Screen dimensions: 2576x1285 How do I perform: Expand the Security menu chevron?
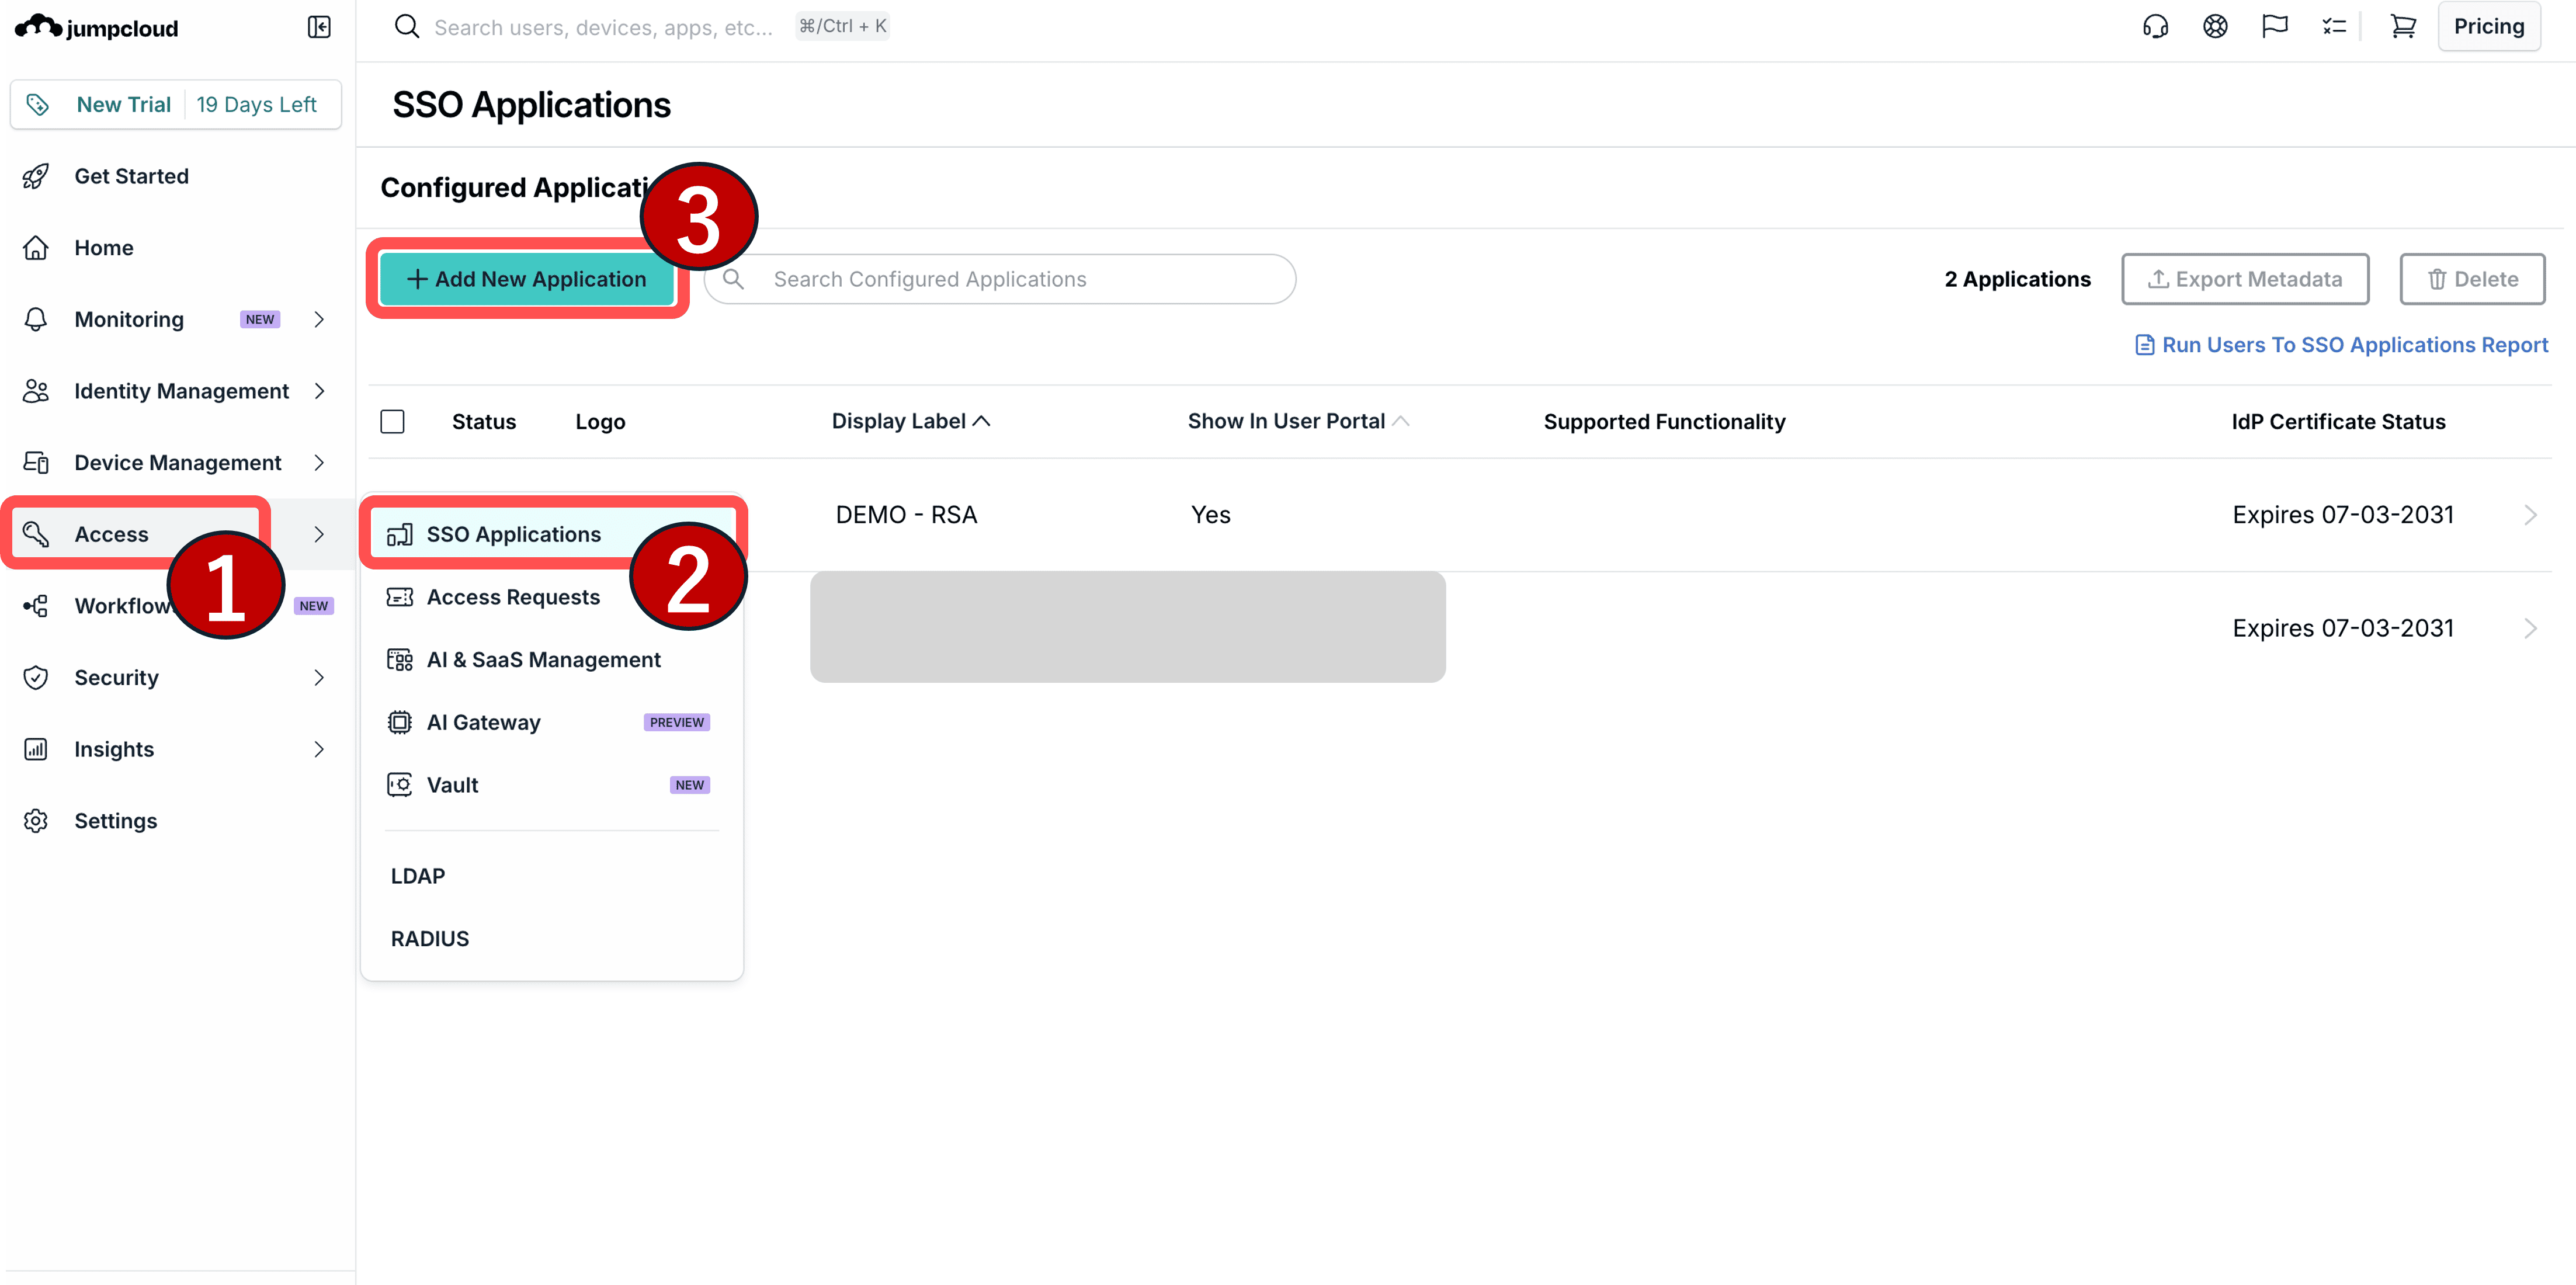click(319, 678)
